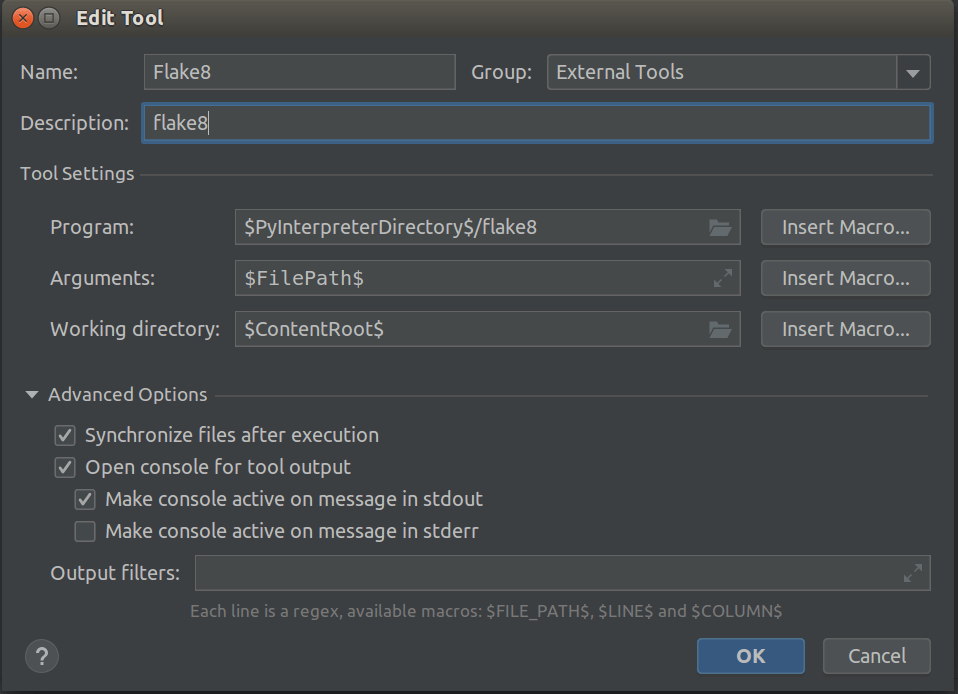Insert macro for the Arguments field
This screenshot has height=694, width=958.
click(845, 278)
